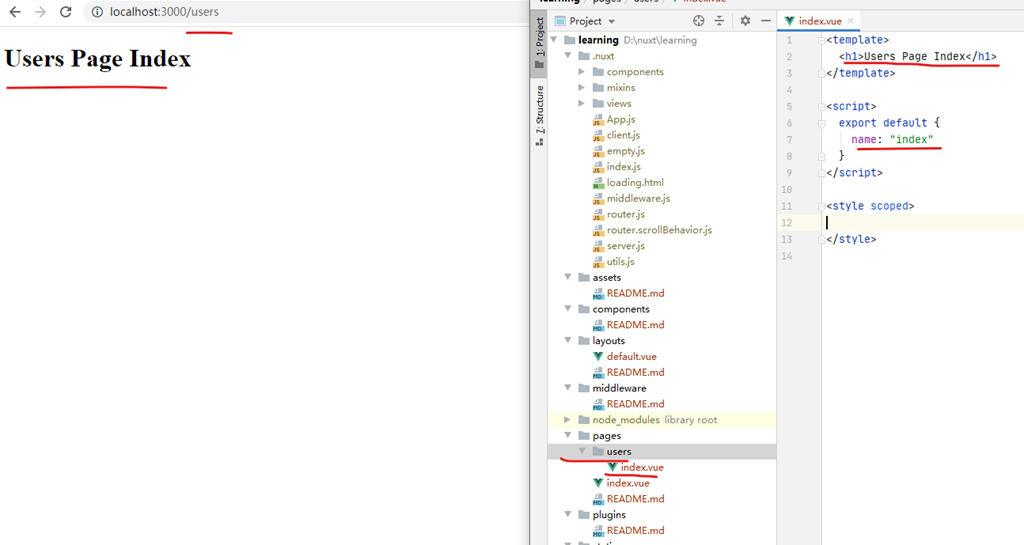Open Project panel settings gear
The width and height of the screenshot is (1024, 545).
click(x=745, y=21)
